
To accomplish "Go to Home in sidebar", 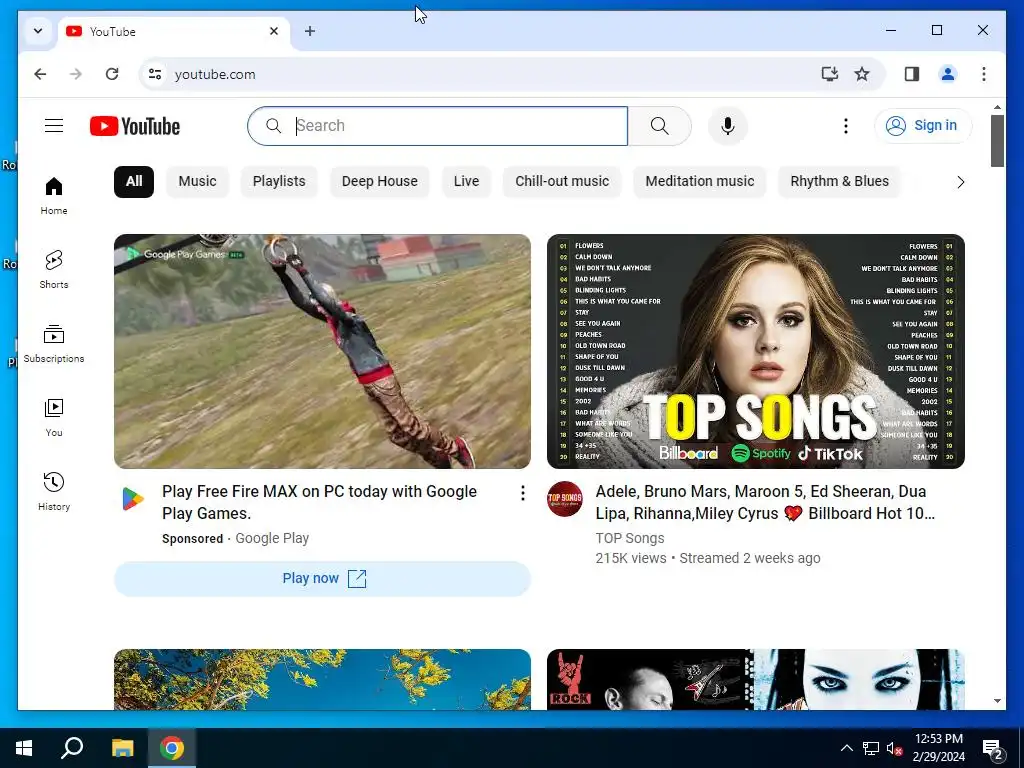I will [x=54, y=196].
